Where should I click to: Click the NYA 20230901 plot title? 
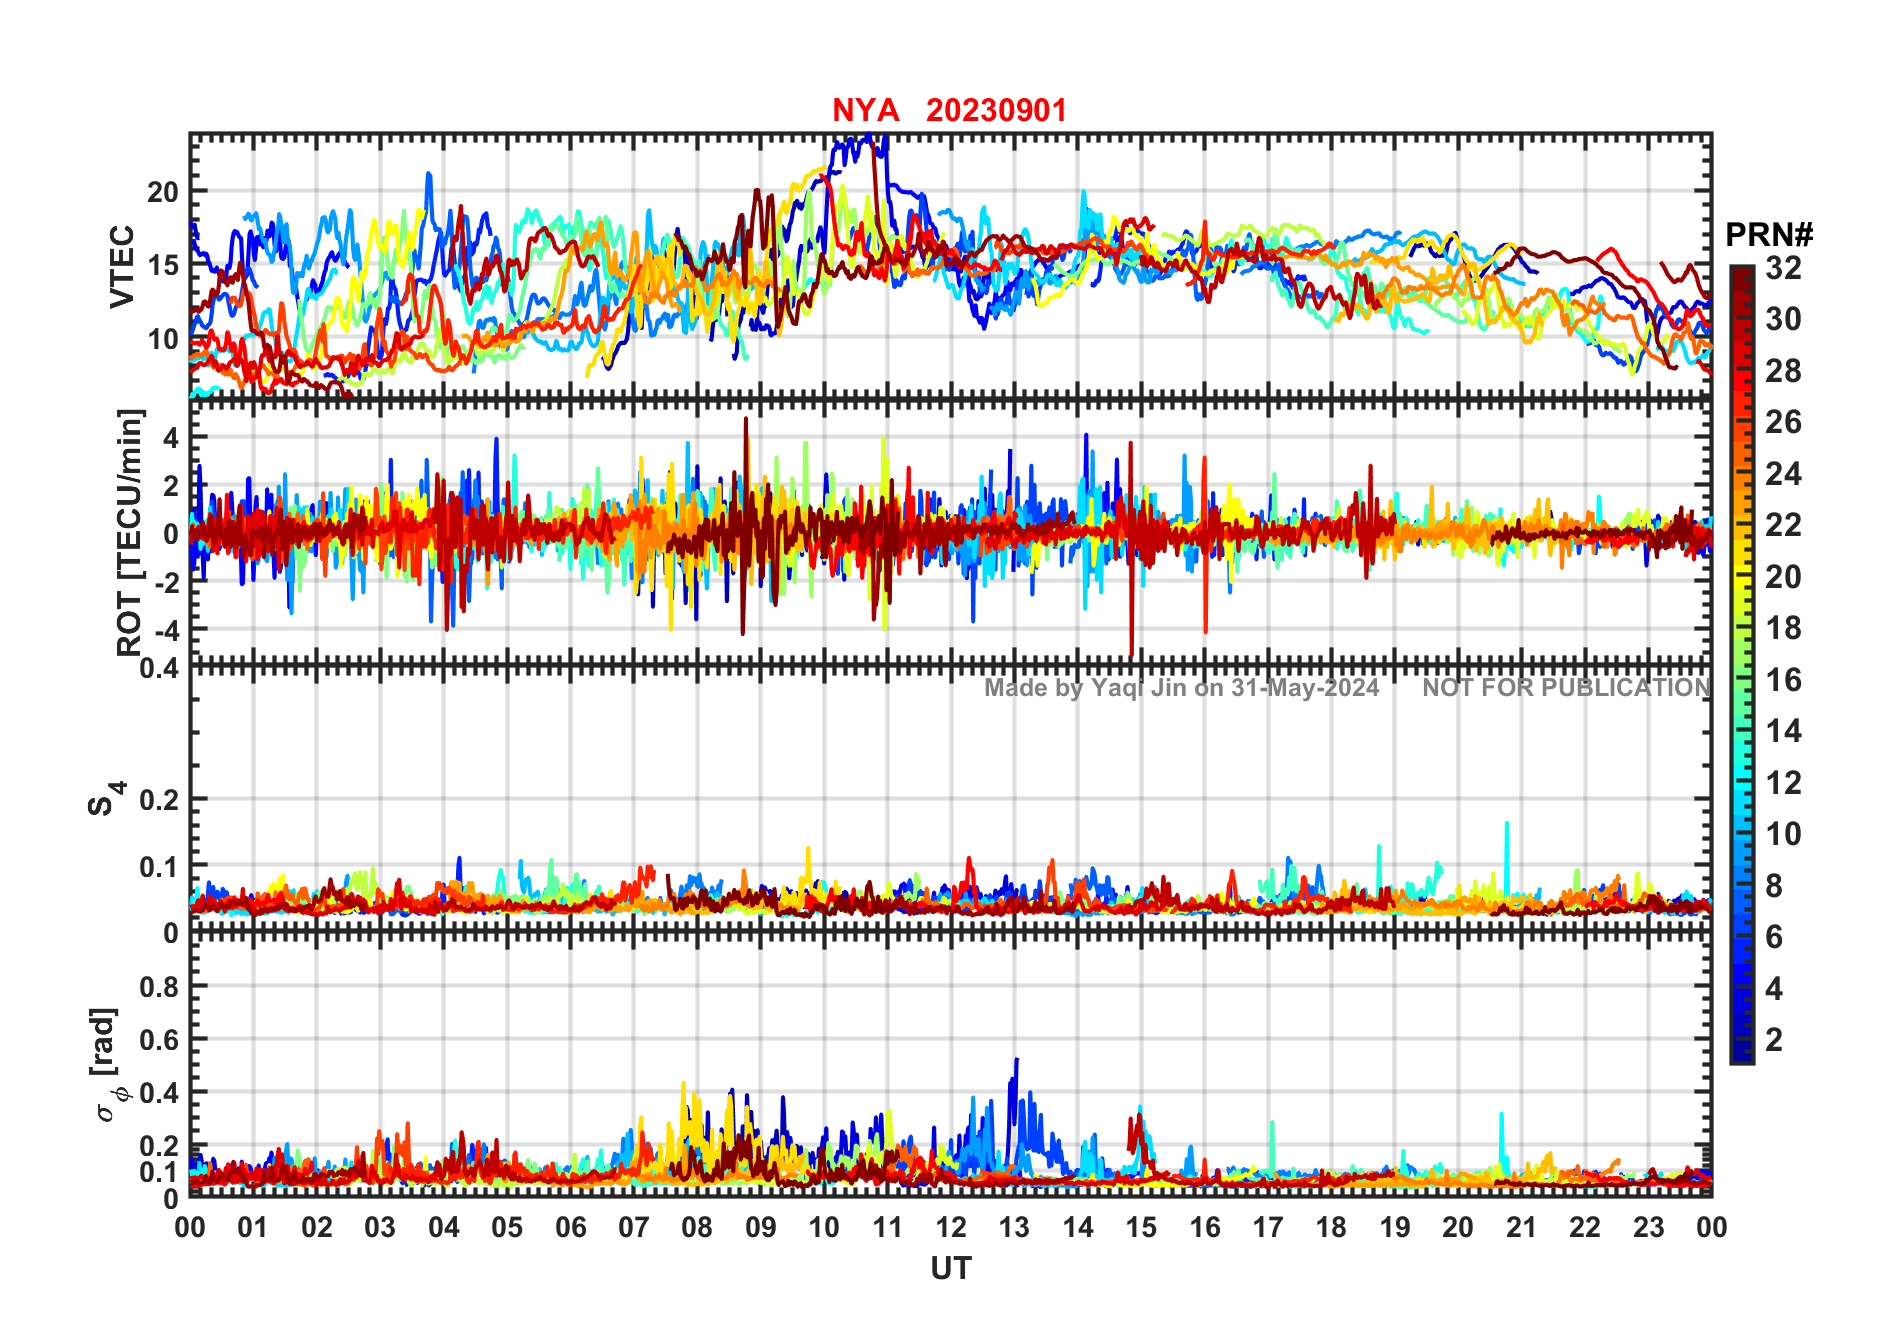949,110
